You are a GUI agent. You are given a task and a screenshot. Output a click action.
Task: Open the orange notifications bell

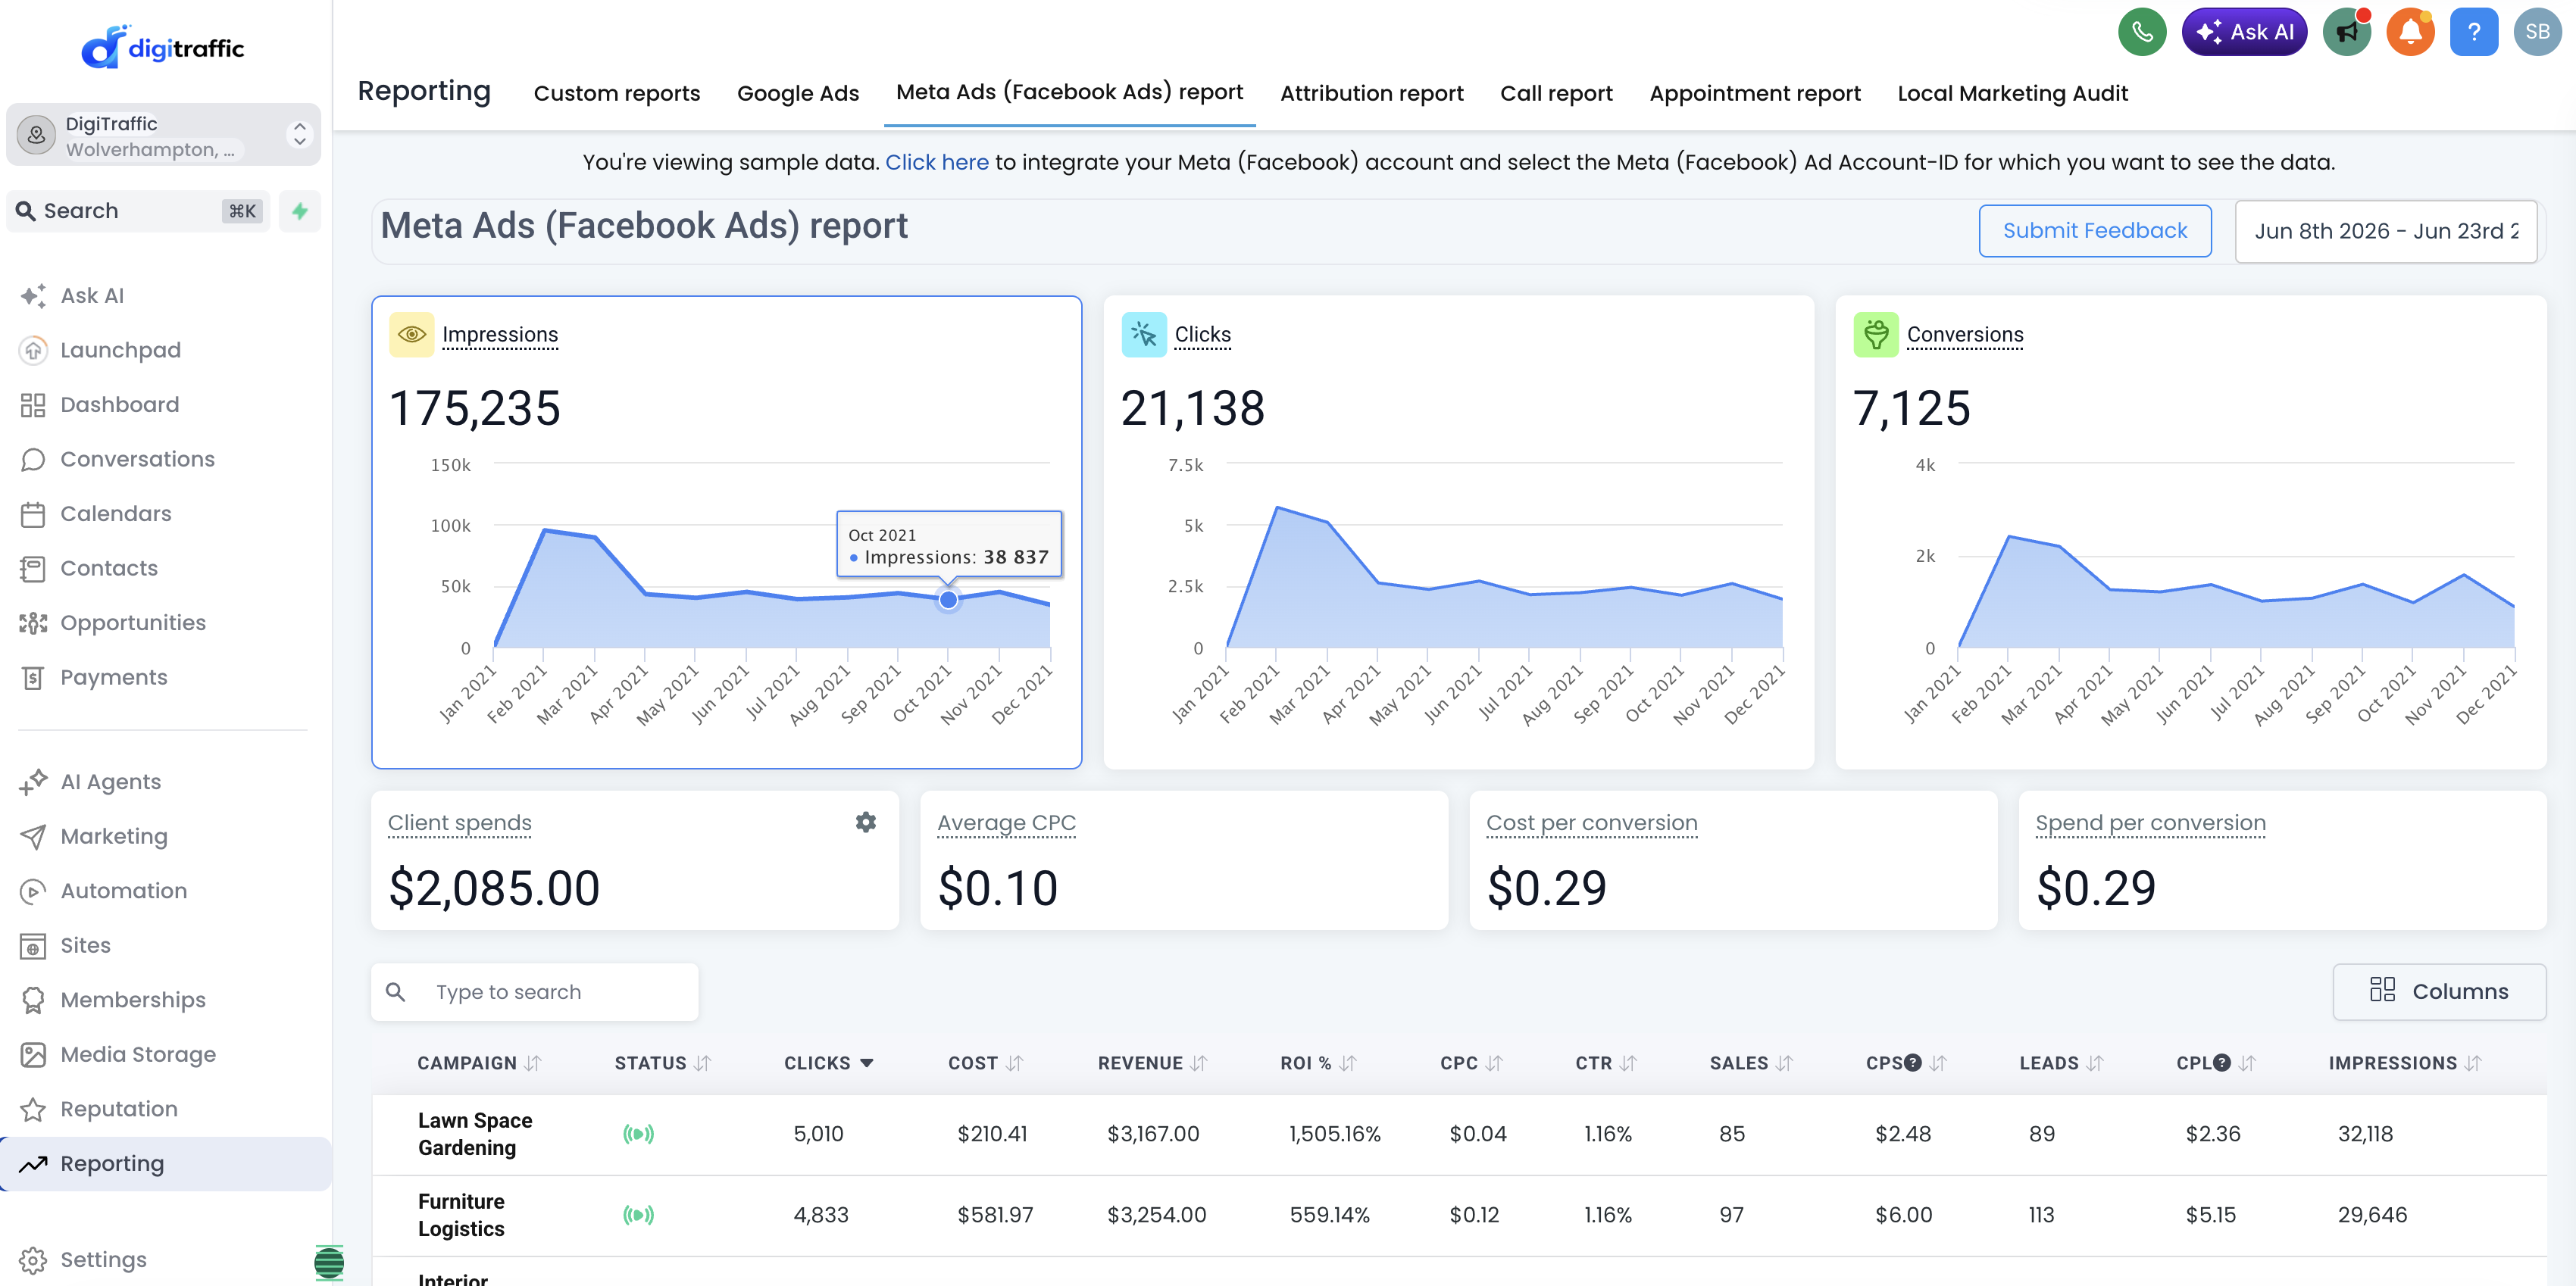pos(2410,32)
